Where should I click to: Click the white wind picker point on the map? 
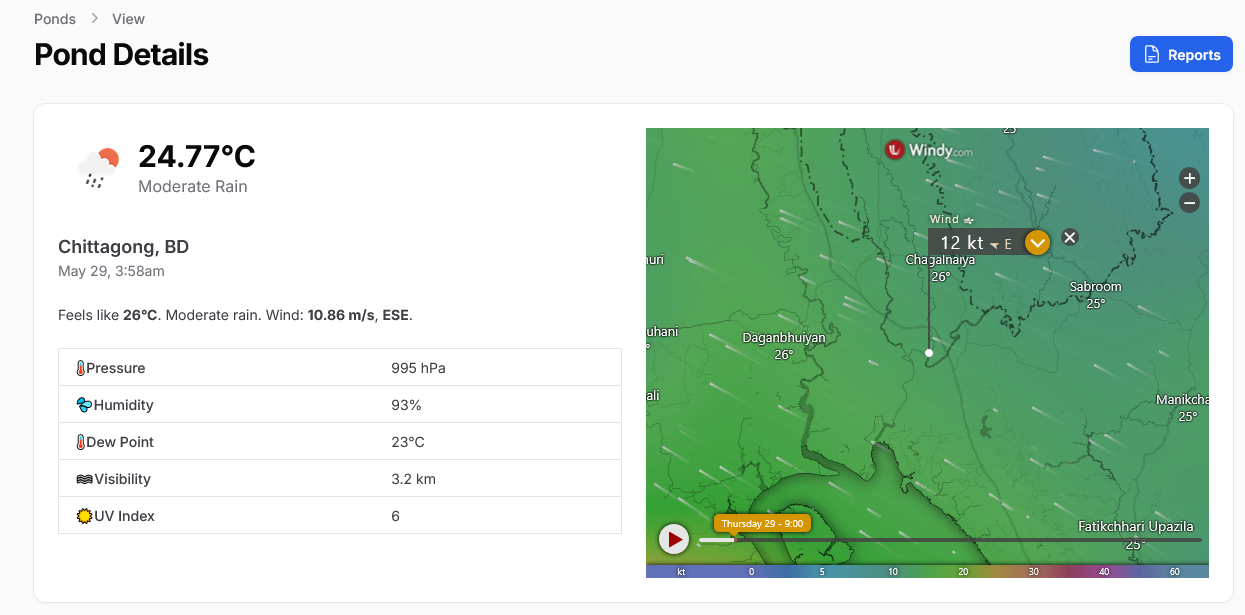tap(929, 353)
